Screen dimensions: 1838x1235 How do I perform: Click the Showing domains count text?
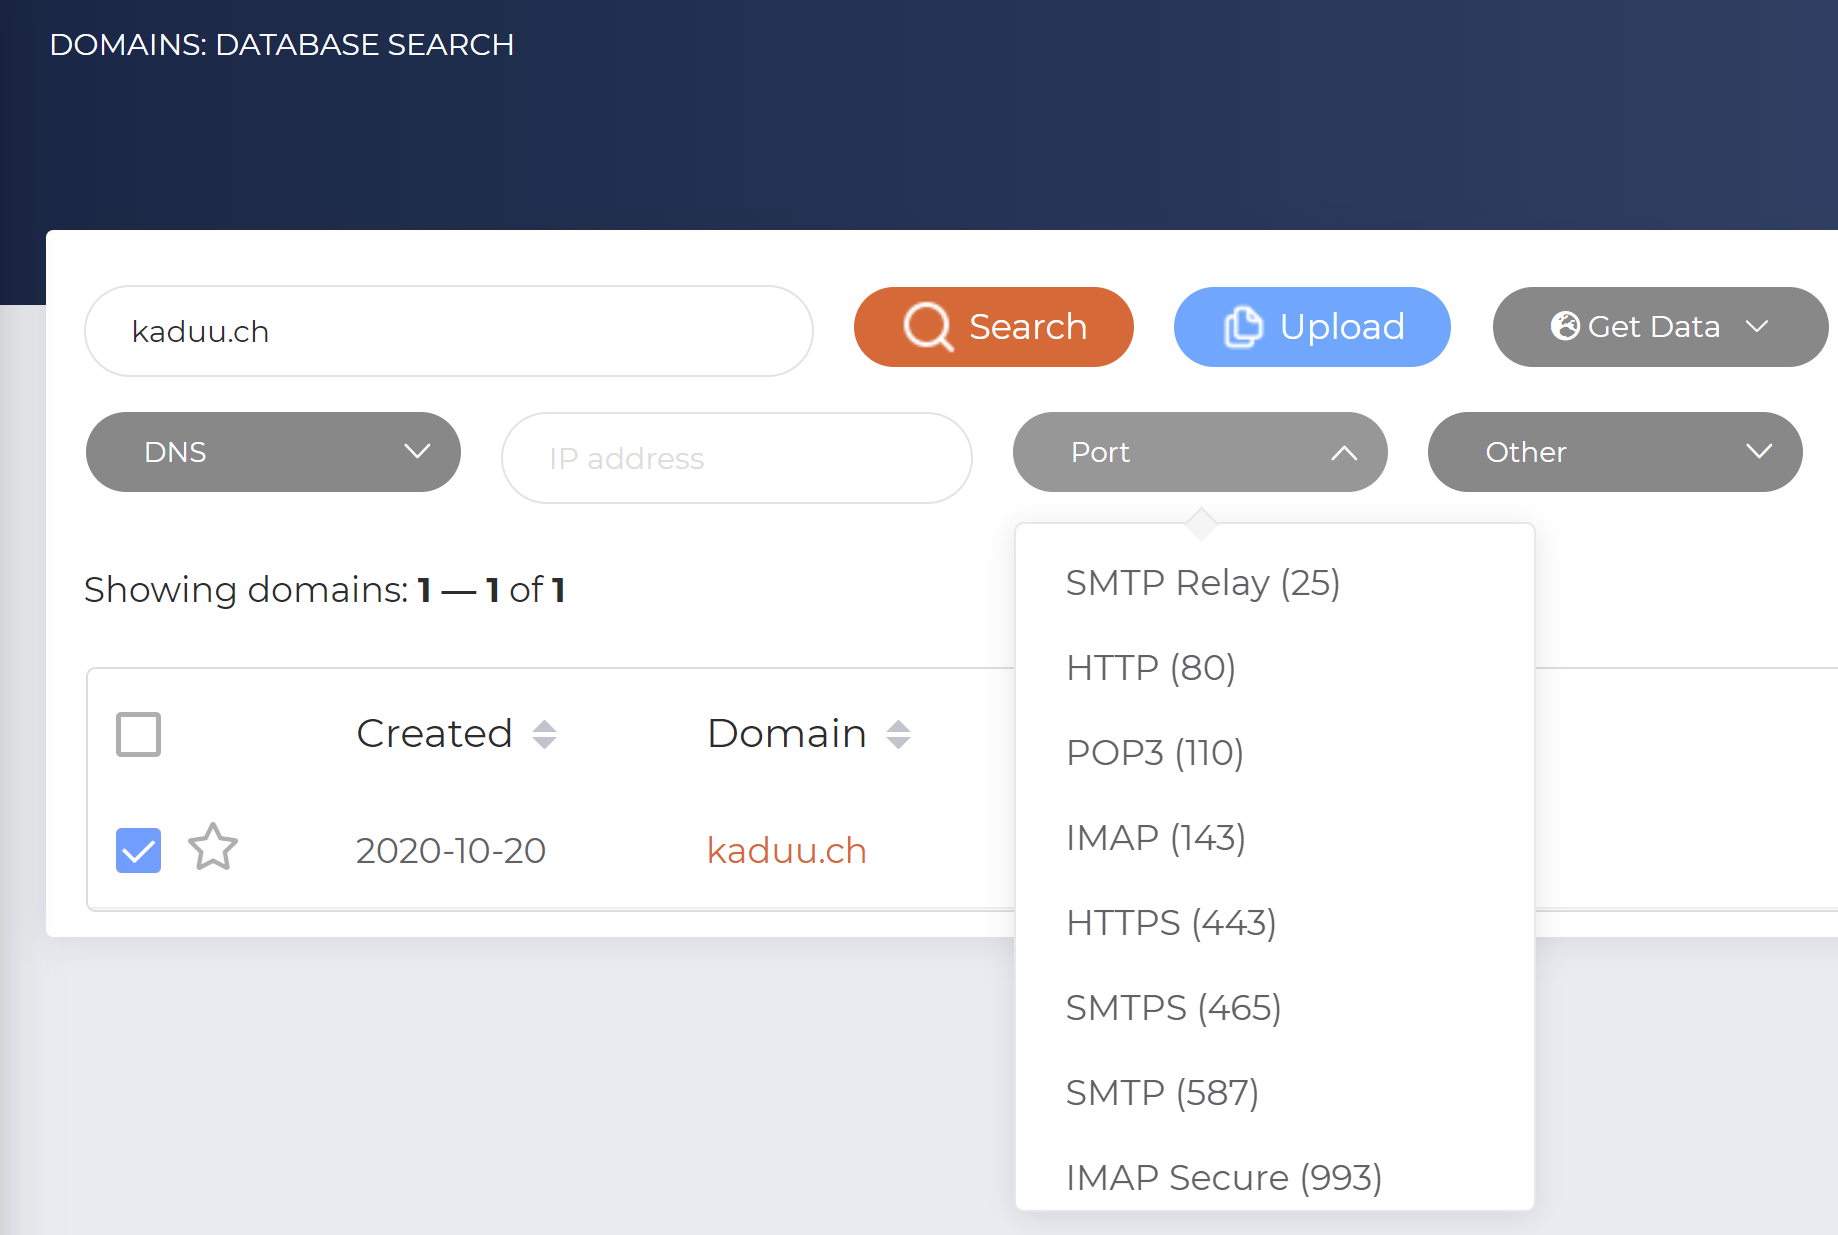pos(325,590)
